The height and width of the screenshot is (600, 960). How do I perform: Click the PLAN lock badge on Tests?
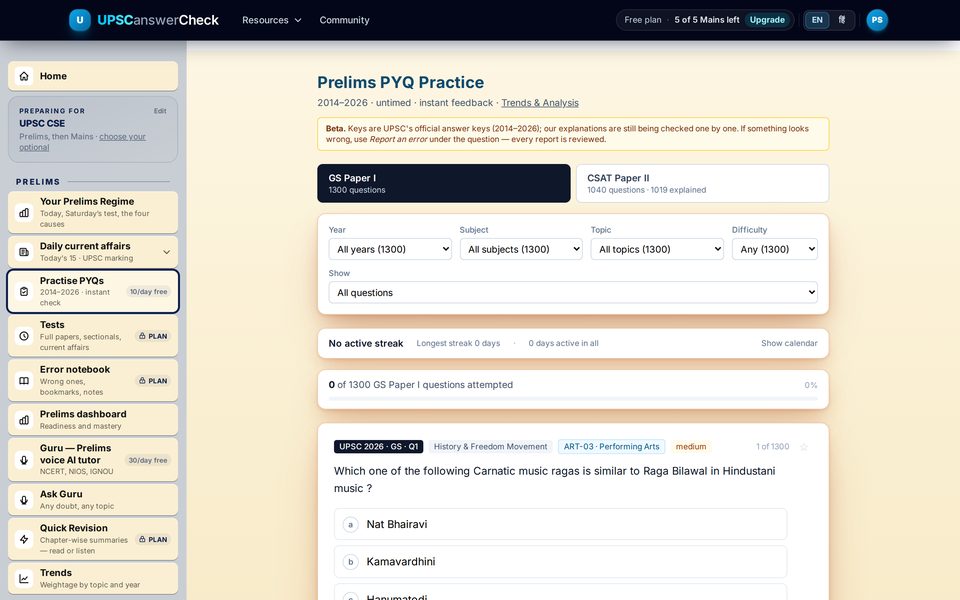[x=153, y=336]
